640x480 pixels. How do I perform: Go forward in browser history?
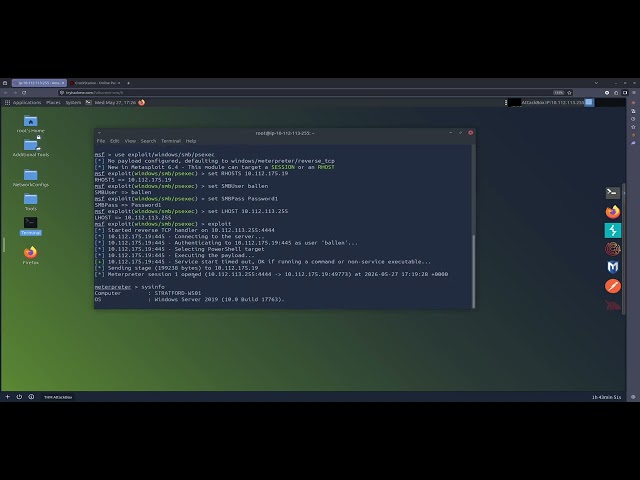(15, 93)
